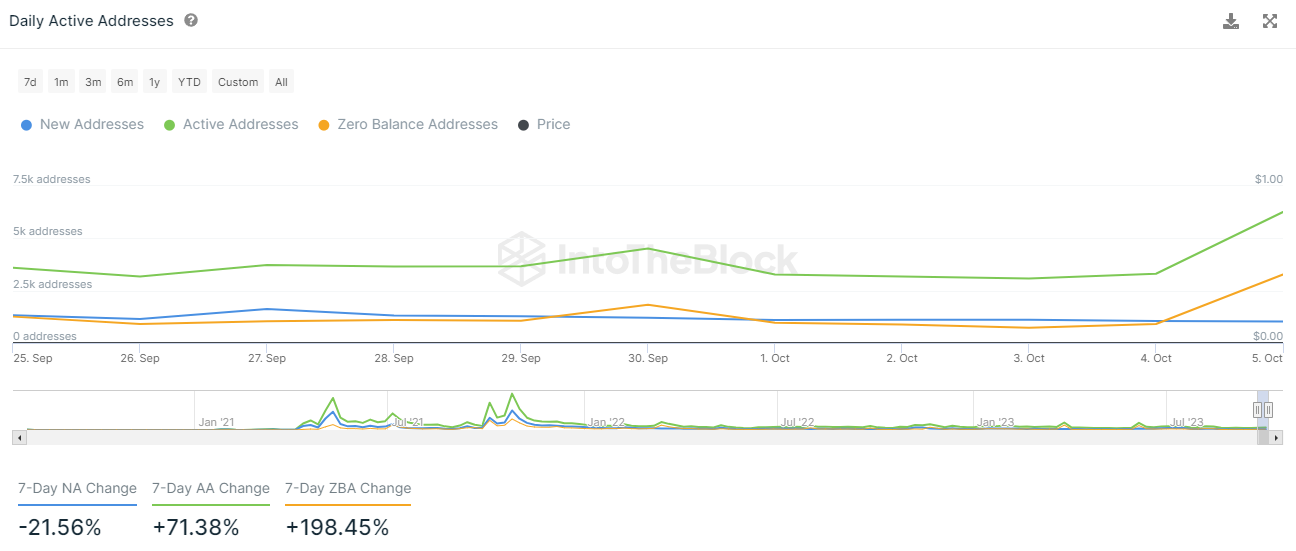Image resolution: width=1296 pixels, height=551 pixels.
Task: Toggle Zero Balance Addresses series
Action: pyautogui.click(x=407, y=125)
